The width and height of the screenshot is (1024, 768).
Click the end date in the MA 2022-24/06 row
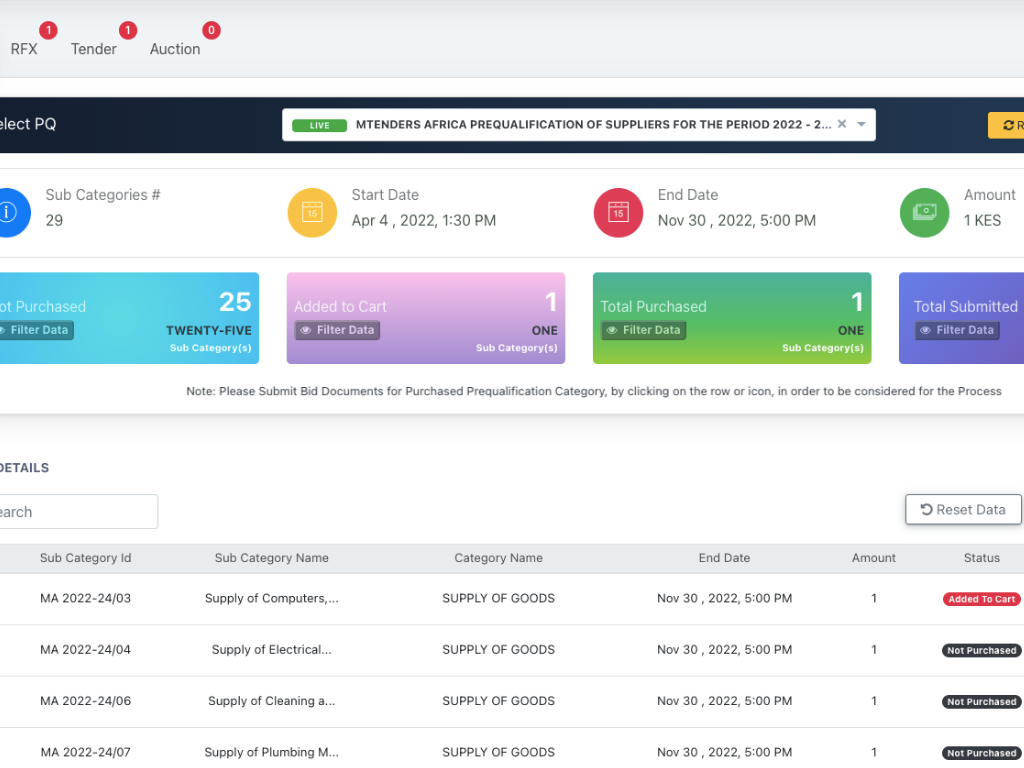click(724, 701)
